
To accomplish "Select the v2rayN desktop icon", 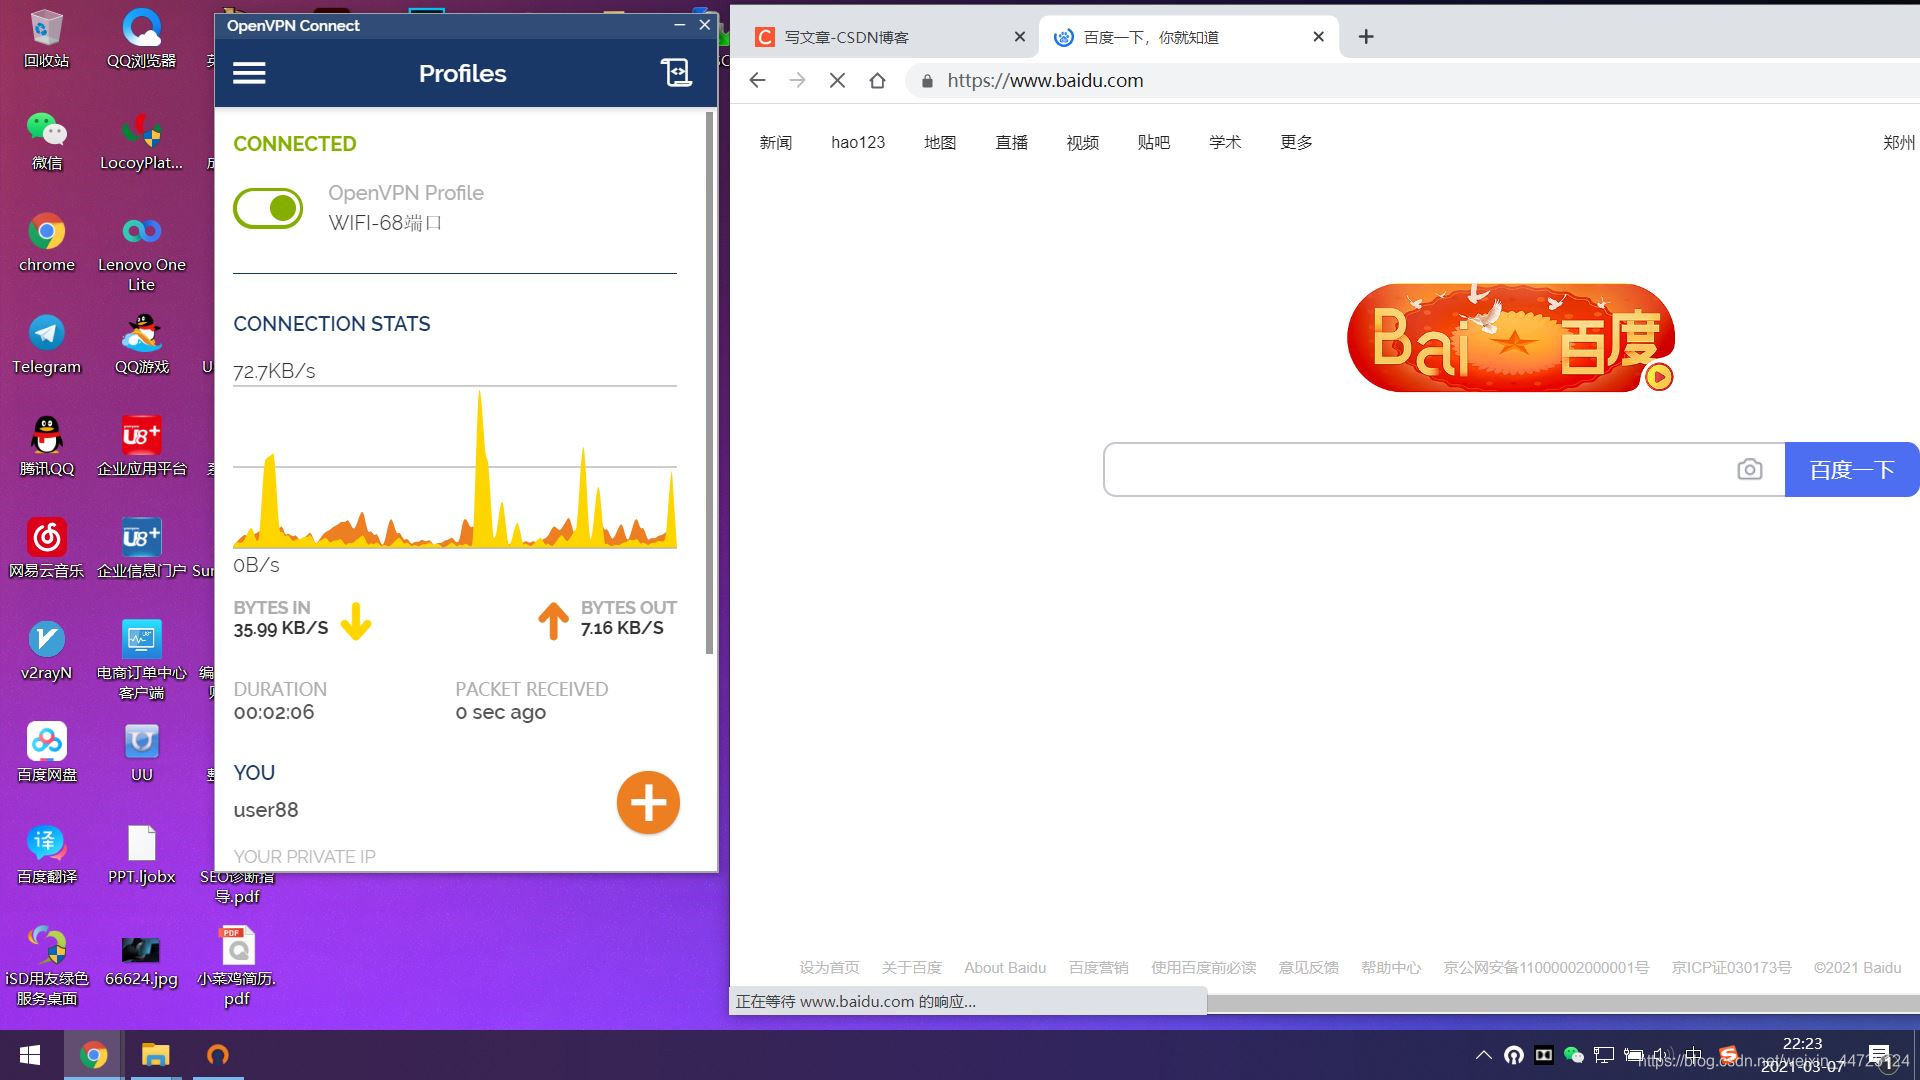I will [47, 651].
